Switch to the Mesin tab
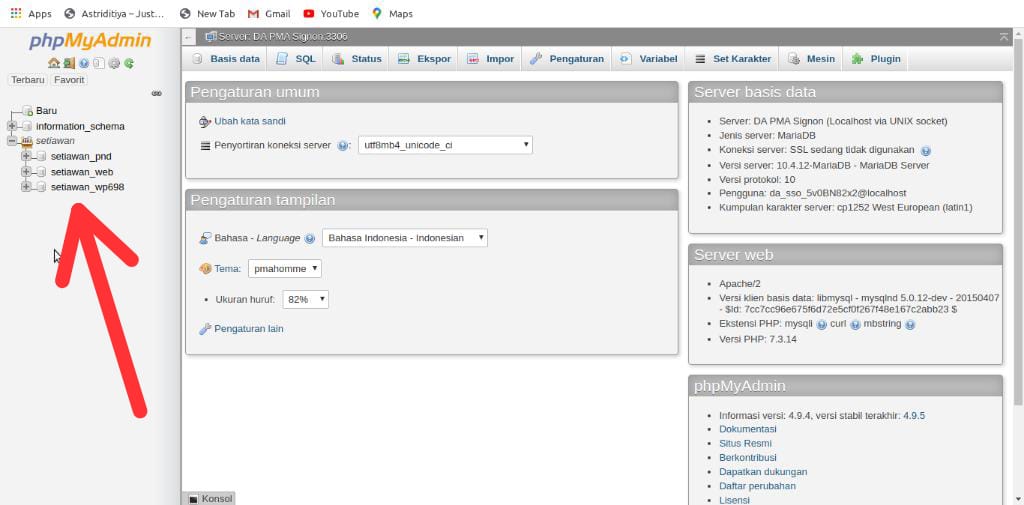This screenshot has width=1024, height=505. coord(811,59)
